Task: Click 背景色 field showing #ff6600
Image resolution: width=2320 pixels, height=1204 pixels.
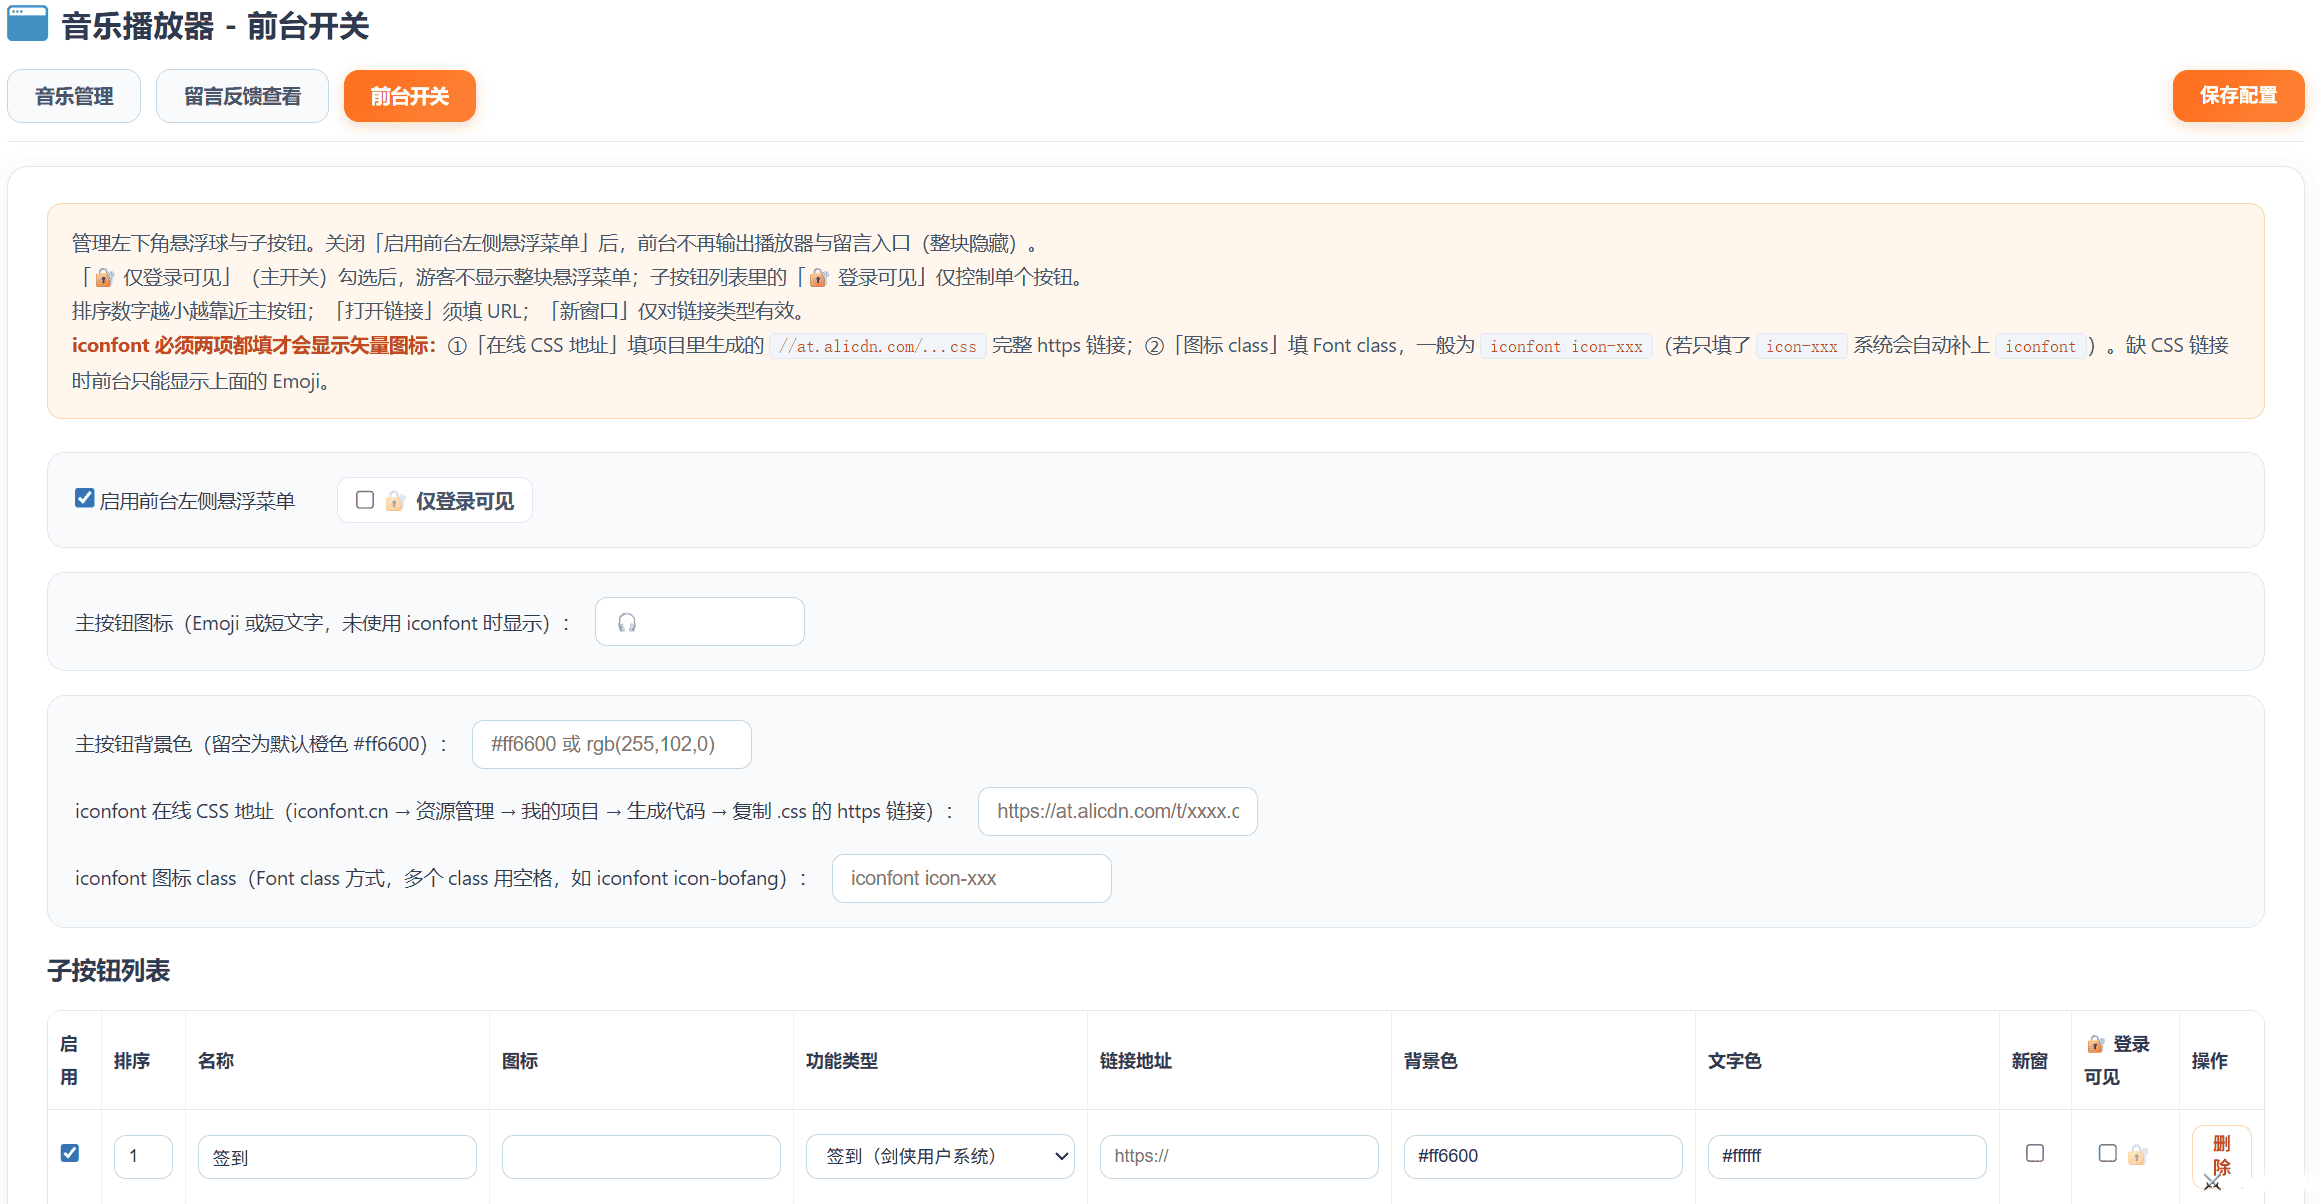Action: [1543, 1156]
